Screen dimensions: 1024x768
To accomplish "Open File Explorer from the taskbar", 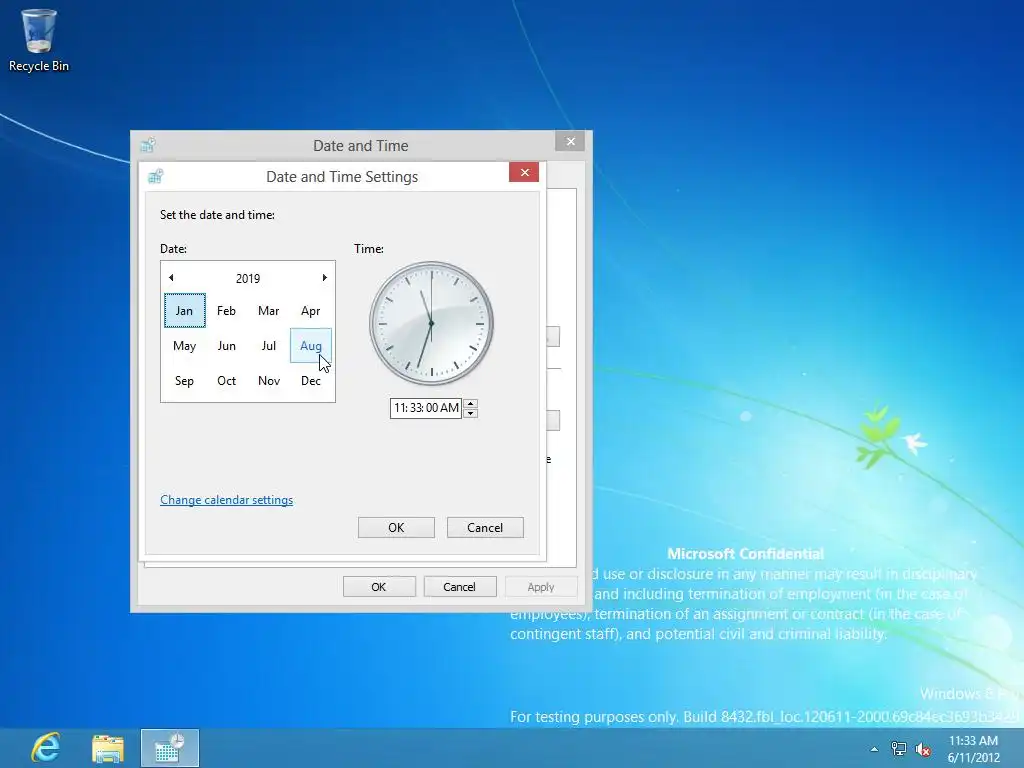I will pos(108,748).
